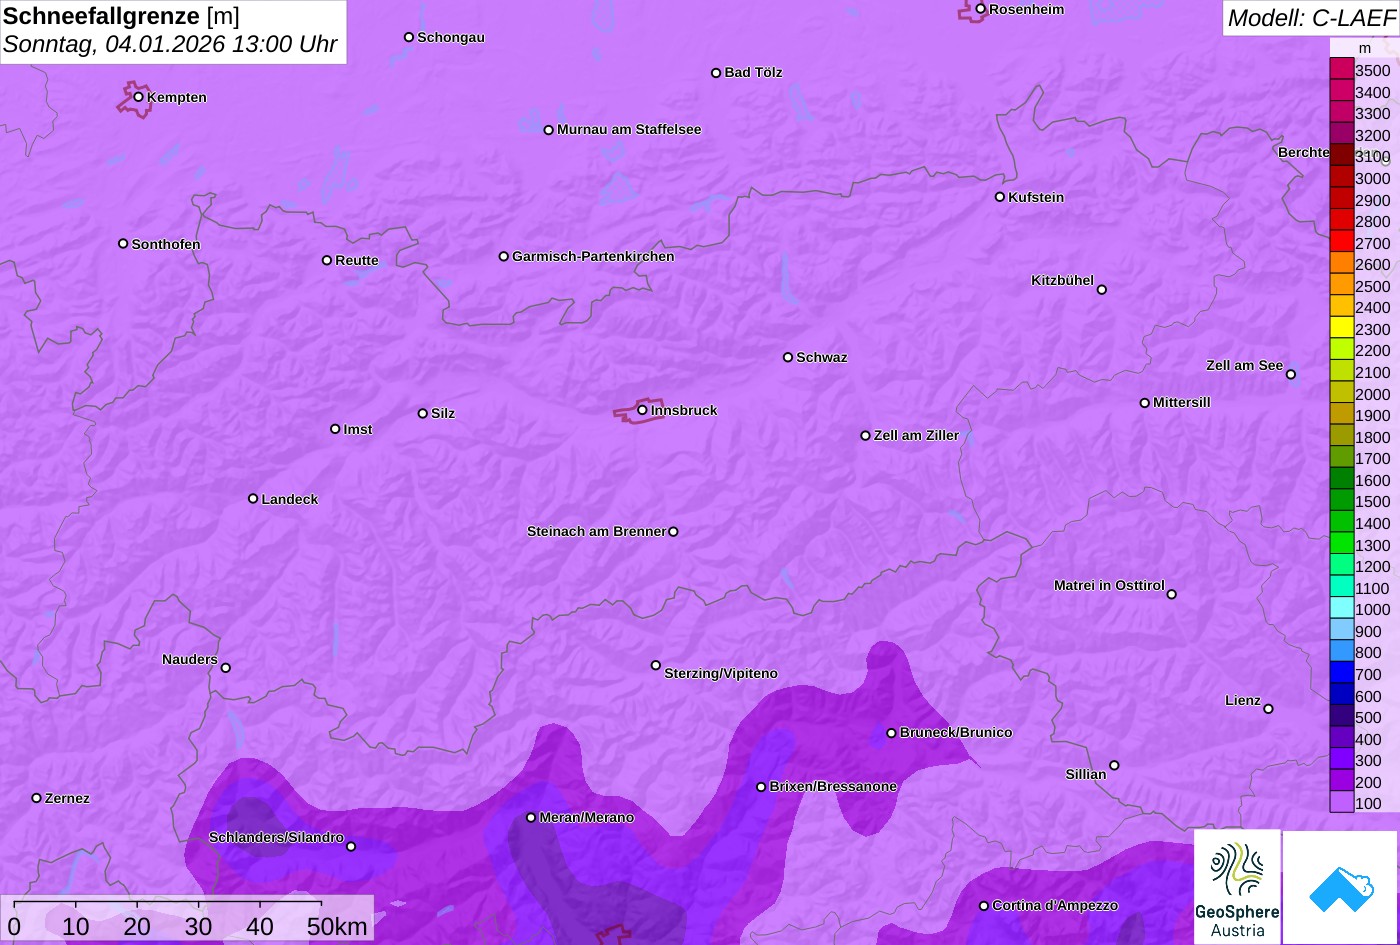1400x945 pixels.
Task: Click the Zernez marker dot
Action: pyautogui.click(x=37, y=798)
